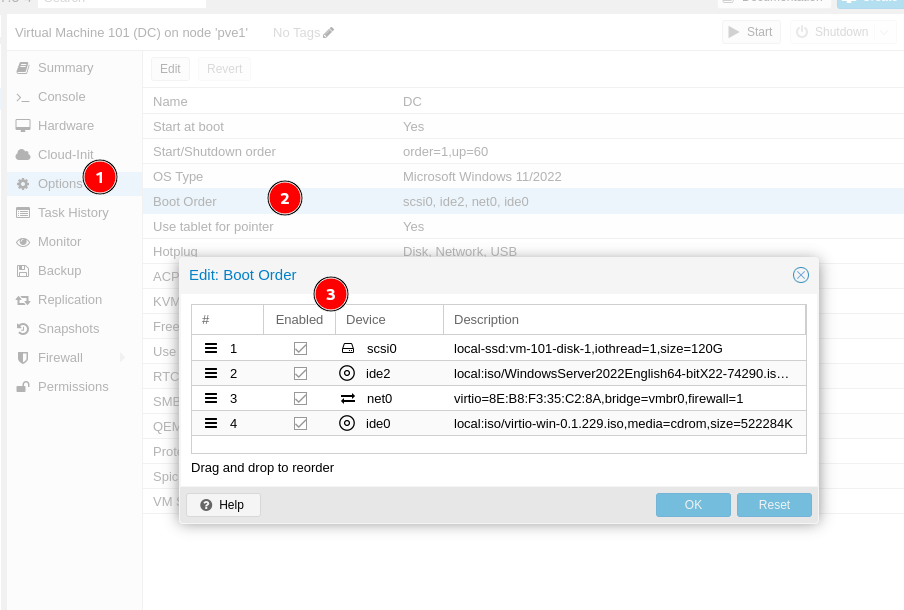
Task: Close the Edit: Boot Order dialog
Action: tap(800, 275)
